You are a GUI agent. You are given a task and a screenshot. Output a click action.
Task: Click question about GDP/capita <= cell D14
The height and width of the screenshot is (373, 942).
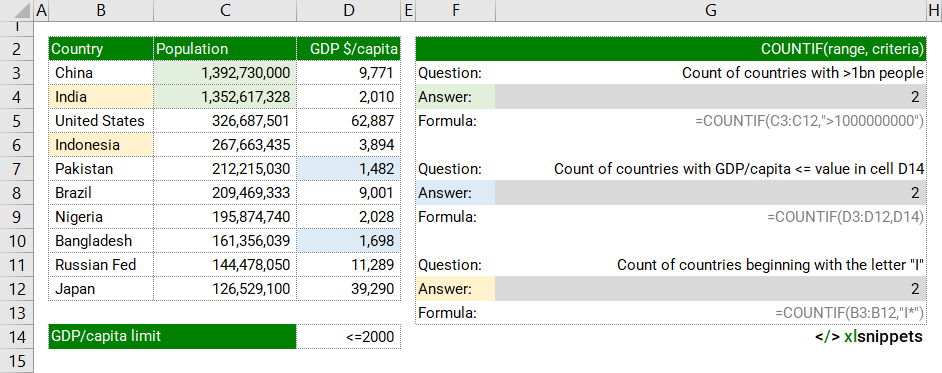[739, 169]
